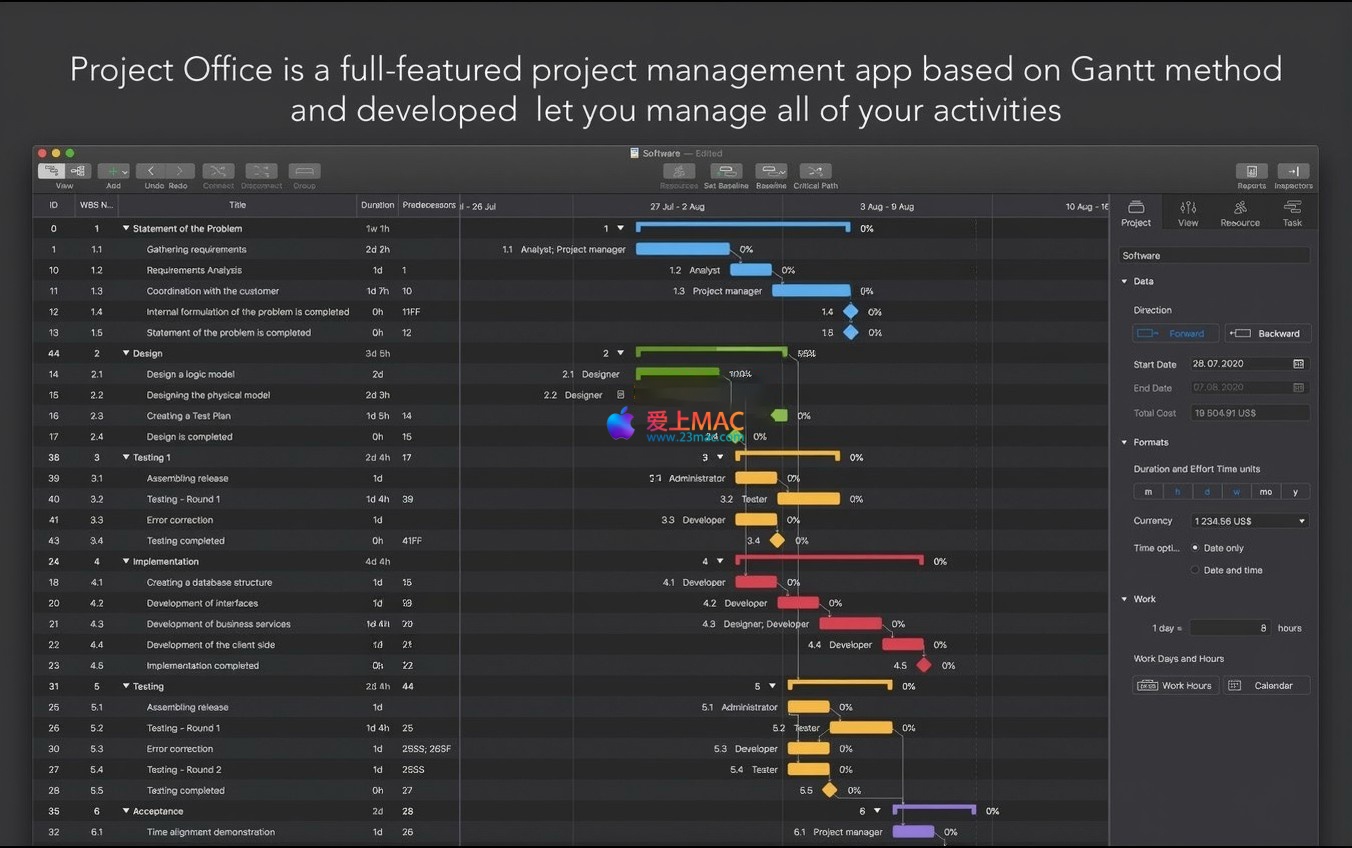Image resolution: width=1352 pixels, height=848 pixels.
Task: Select the Date and time radio button
Action: (x=1195, y=570)
